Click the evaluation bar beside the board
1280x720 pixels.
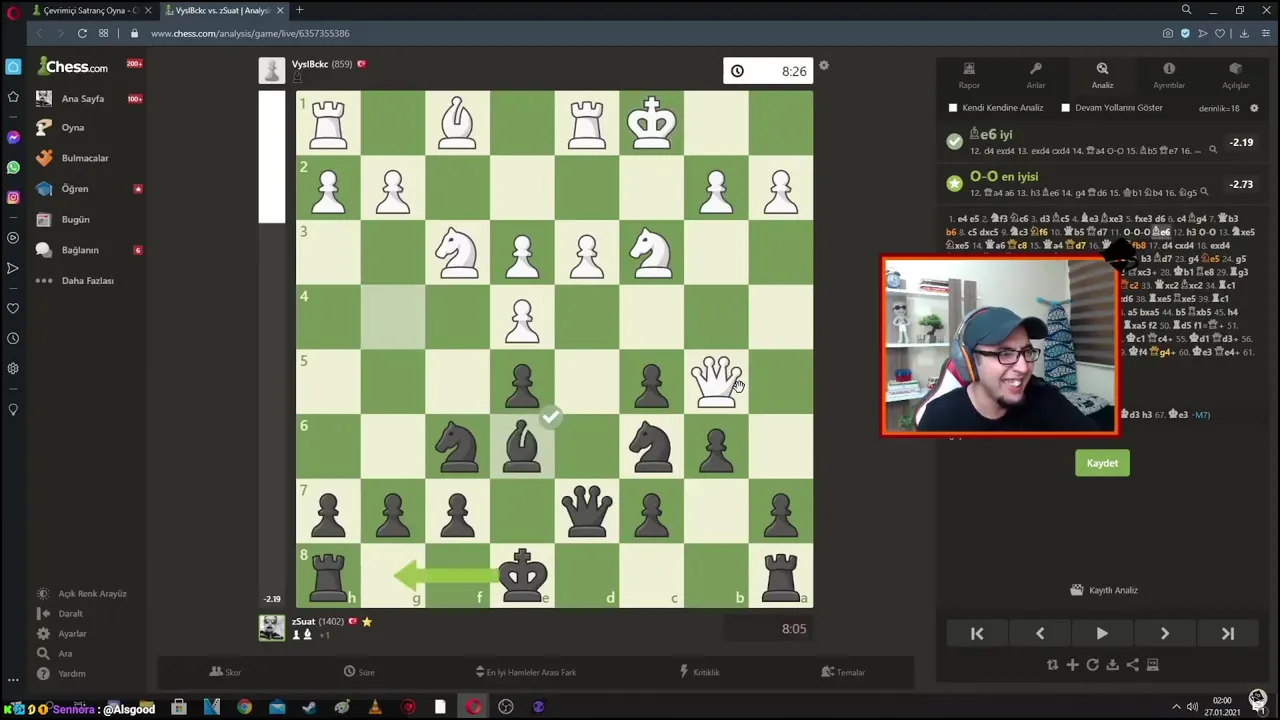coord(272,349)
